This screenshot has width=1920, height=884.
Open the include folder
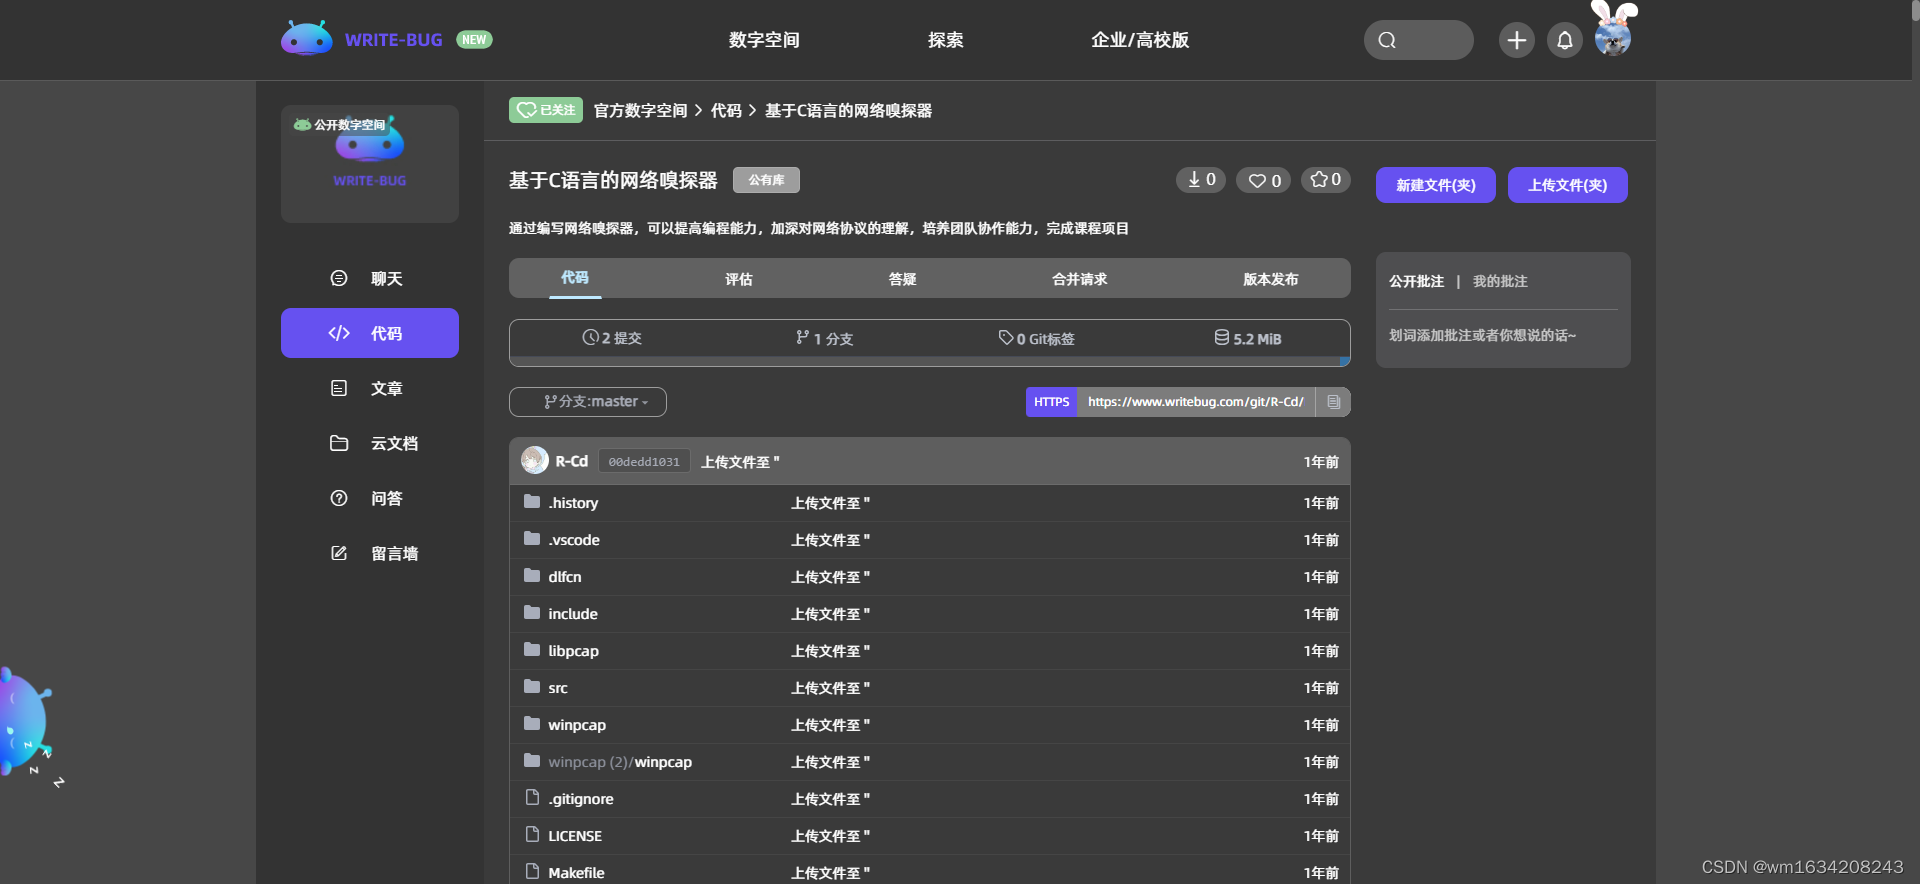click(573, 614)
